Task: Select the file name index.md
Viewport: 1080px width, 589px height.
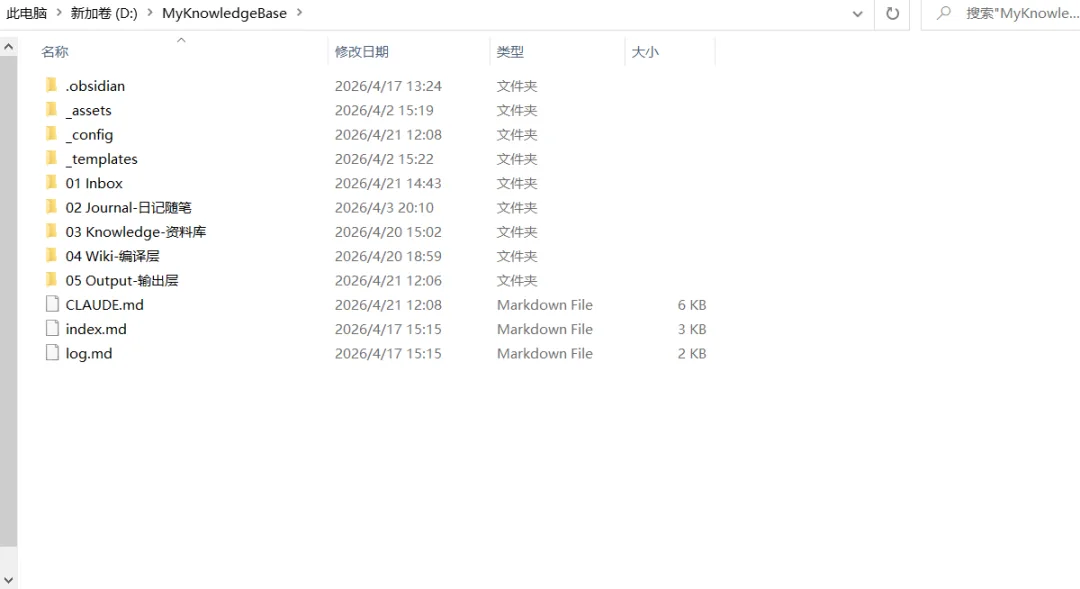Action: click(96, 329)
